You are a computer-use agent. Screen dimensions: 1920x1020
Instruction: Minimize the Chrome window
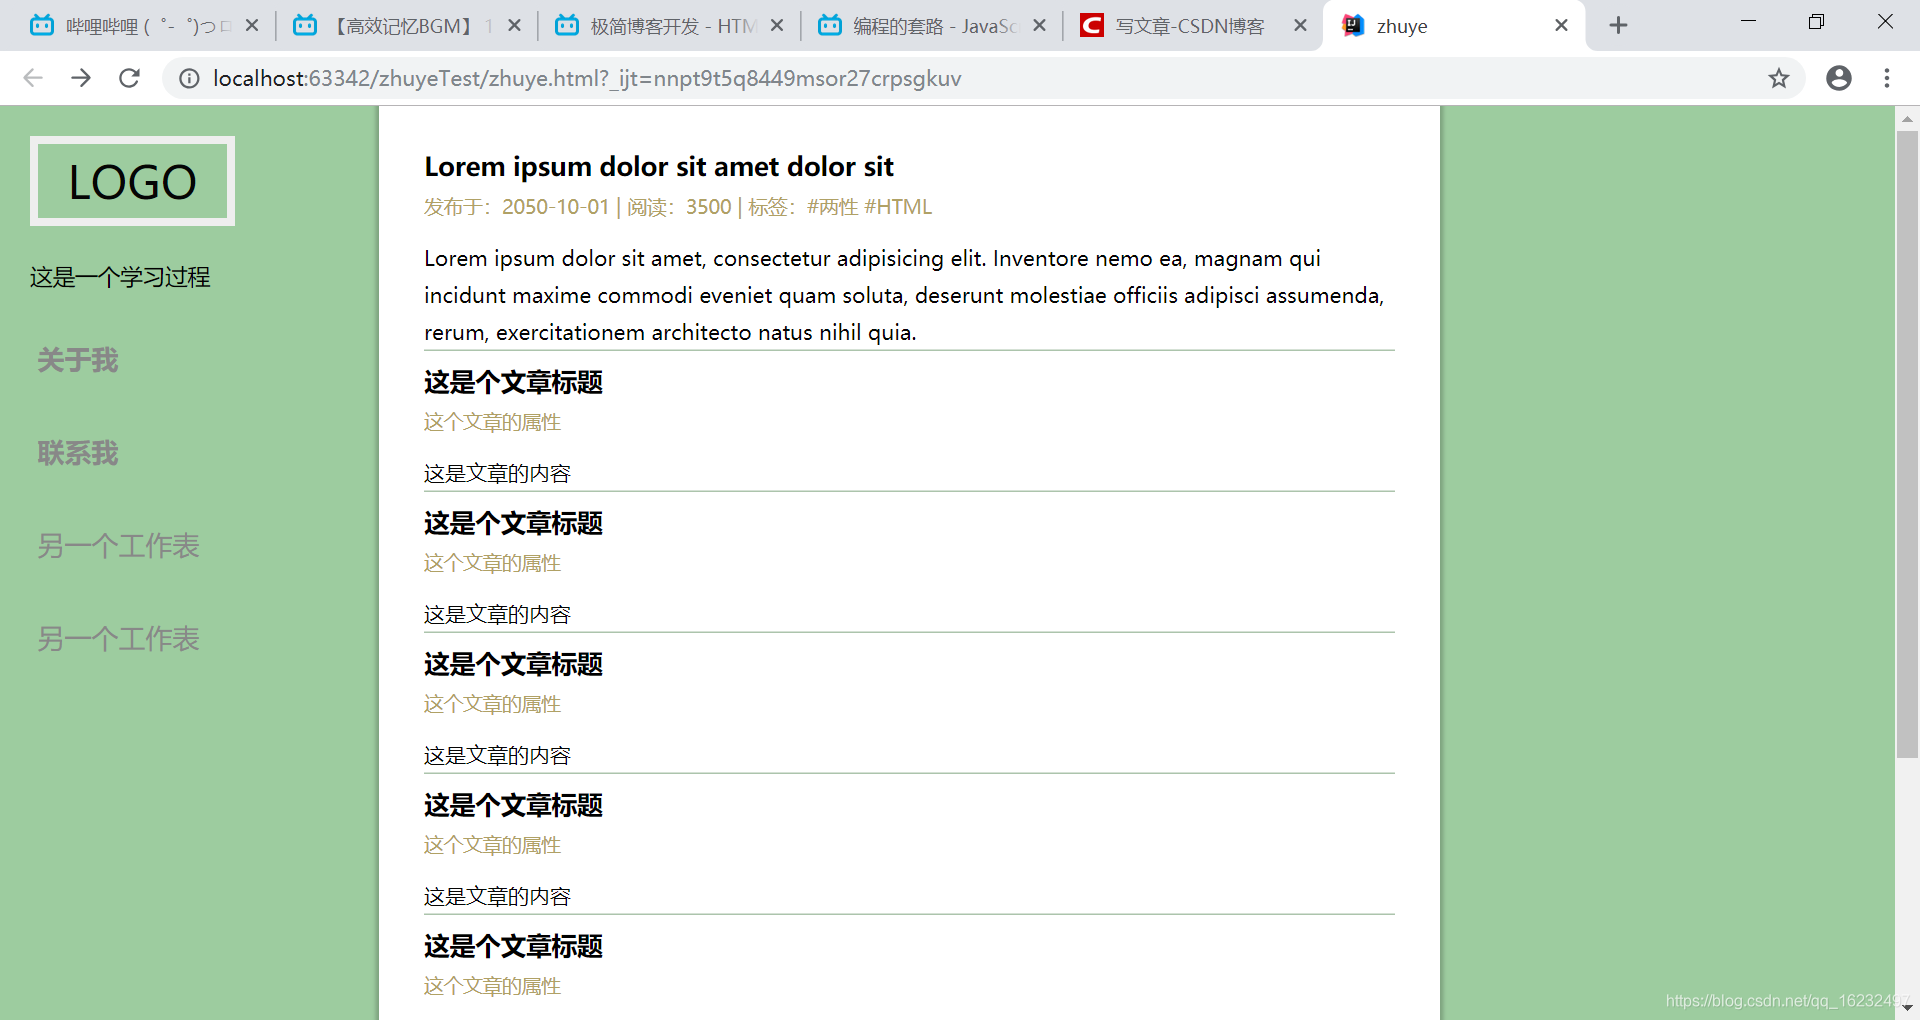click(x=1748, y=22)
